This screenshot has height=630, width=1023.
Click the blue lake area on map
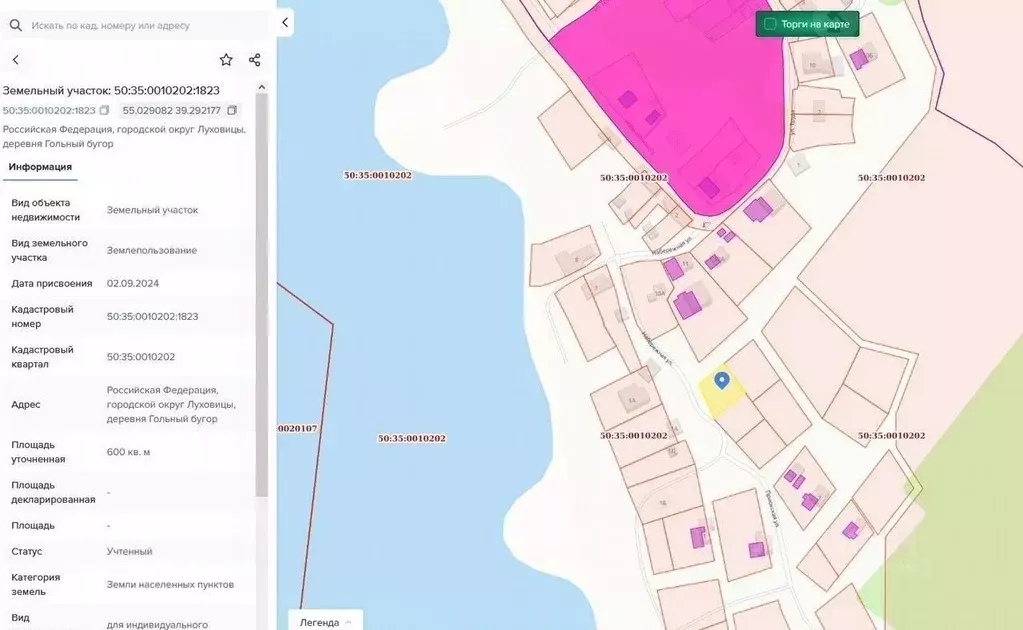point(424,326)
